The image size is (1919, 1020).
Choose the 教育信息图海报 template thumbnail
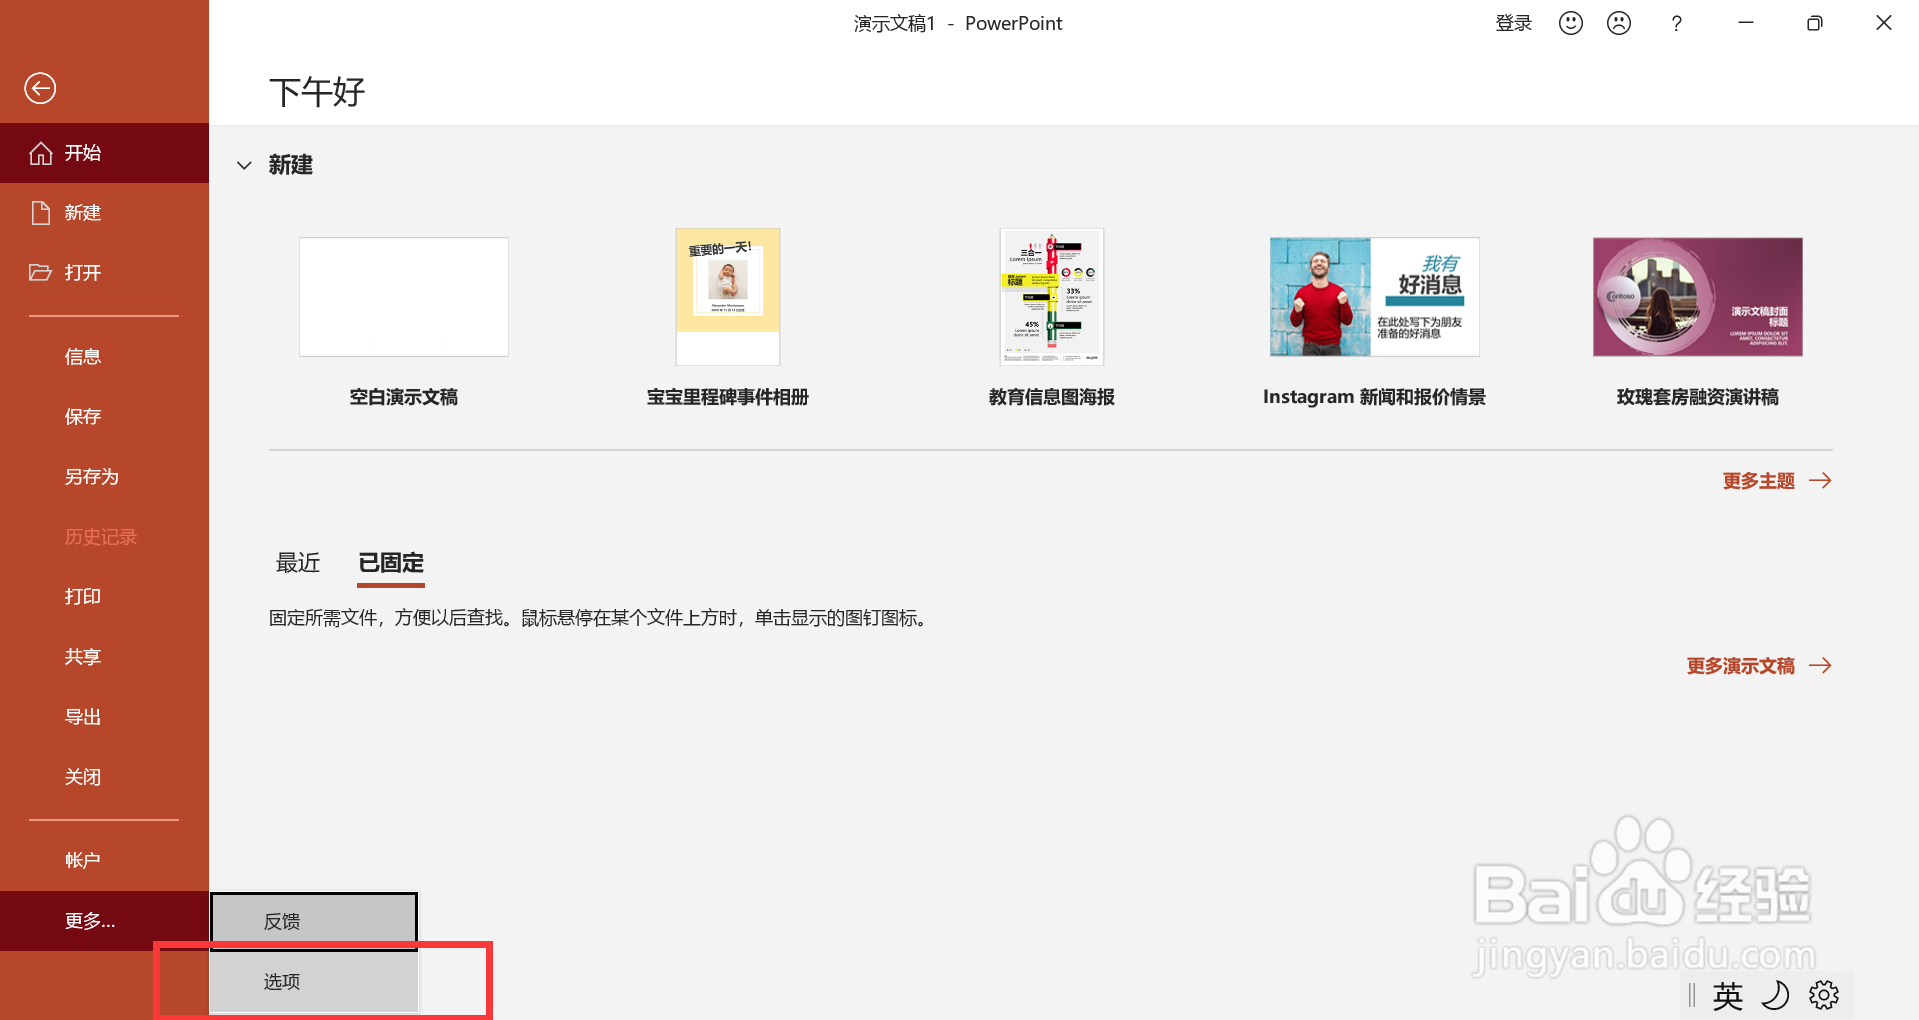point(1052,297)
